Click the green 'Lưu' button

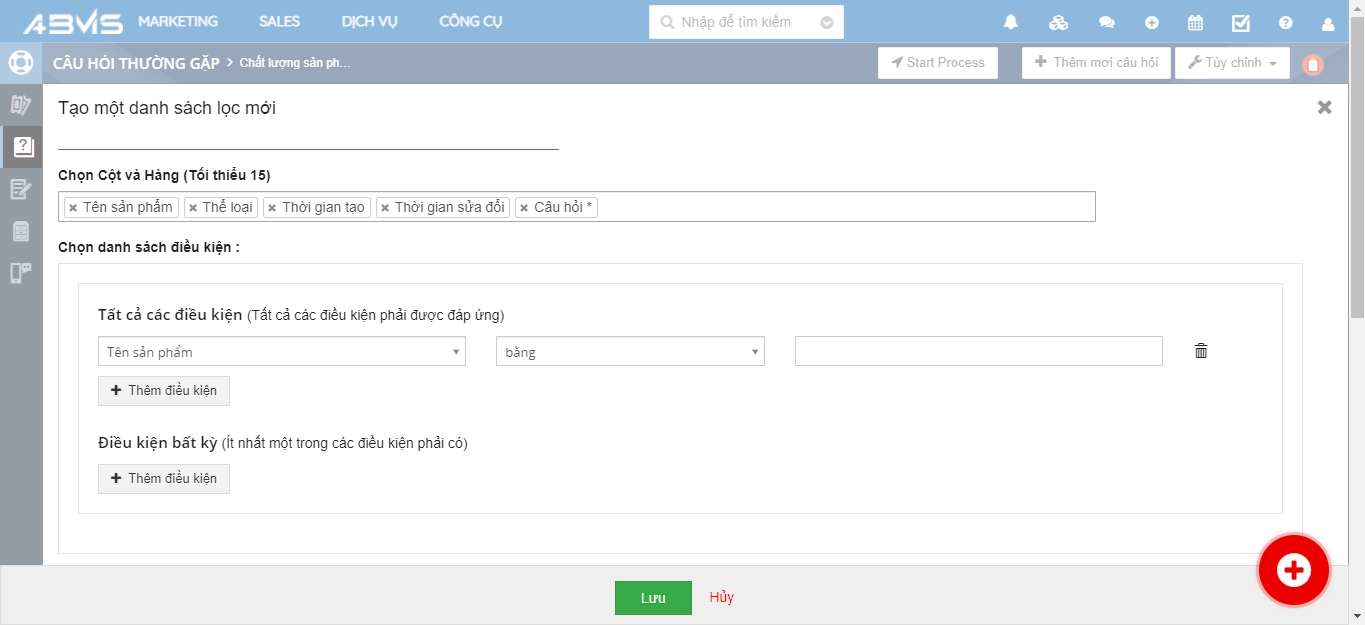pos(653,598)
